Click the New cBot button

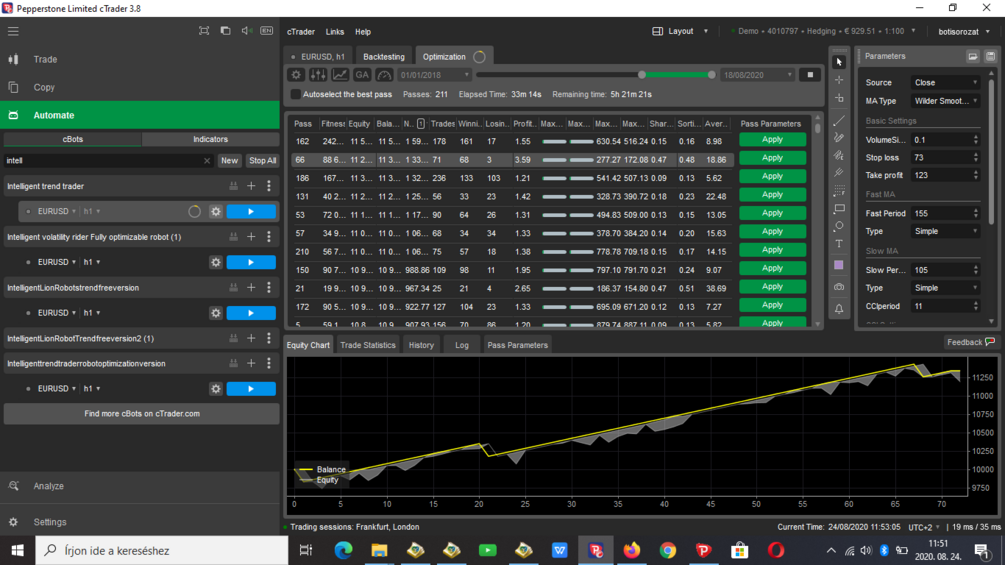(x=229, y=161)
